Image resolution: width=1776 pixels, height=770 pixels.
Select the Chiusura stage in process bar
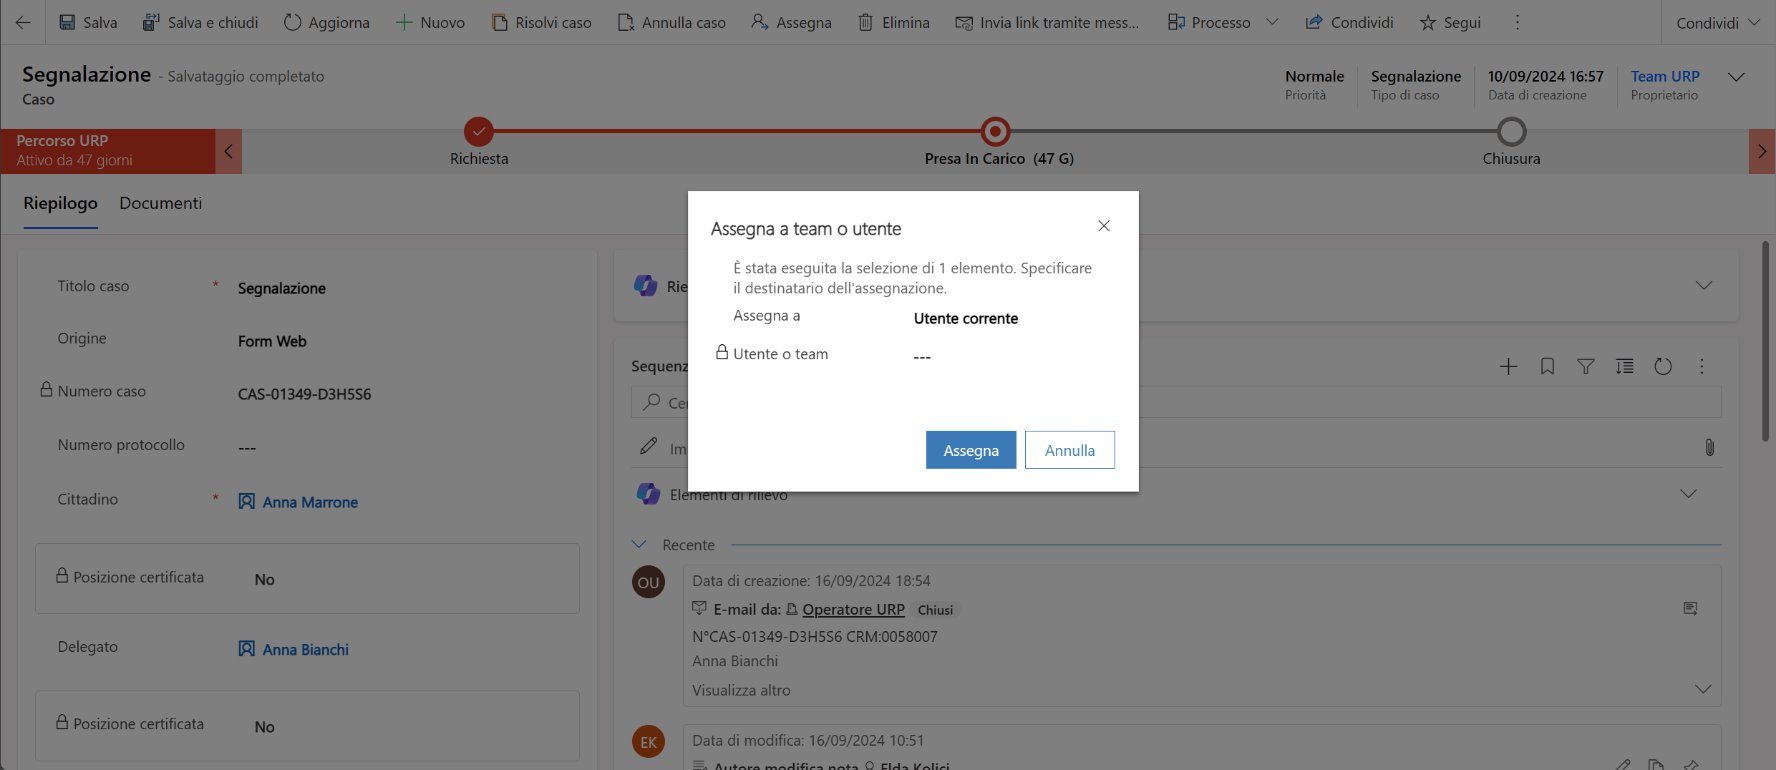(1511, 132)
